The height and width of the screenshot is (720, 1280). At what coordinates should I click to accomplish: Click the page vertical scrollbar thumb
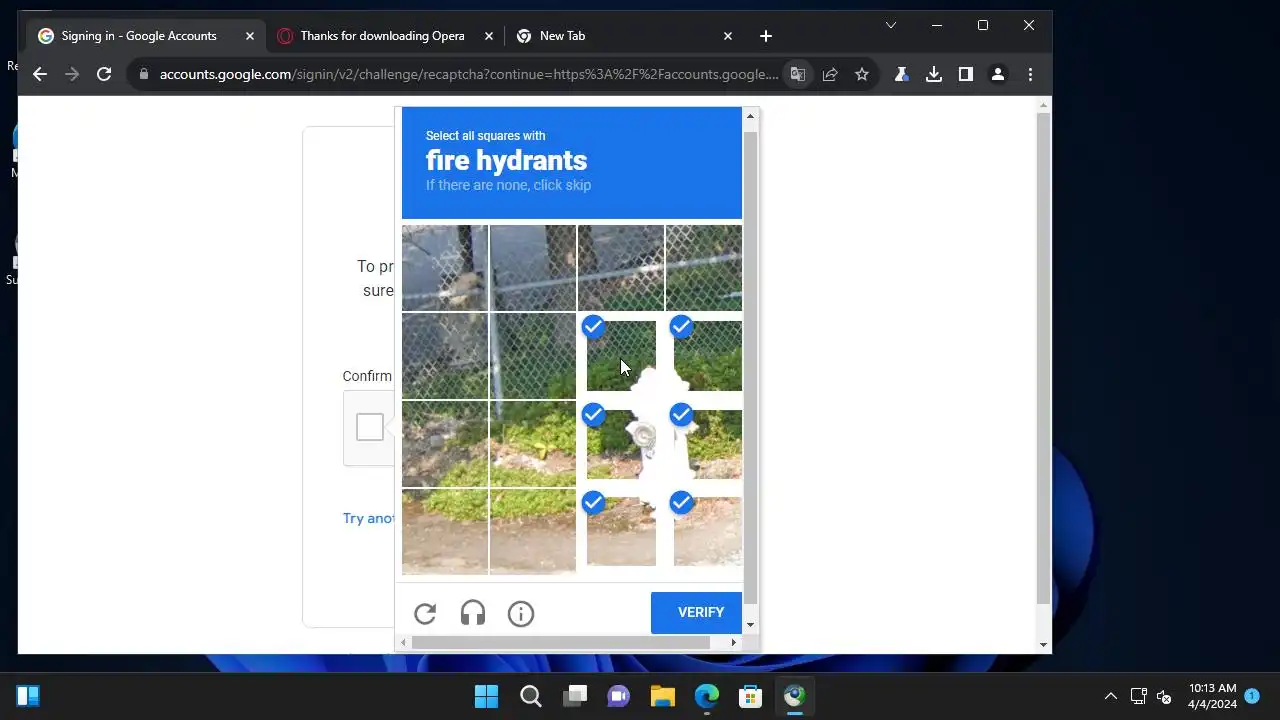(1044, 359)
